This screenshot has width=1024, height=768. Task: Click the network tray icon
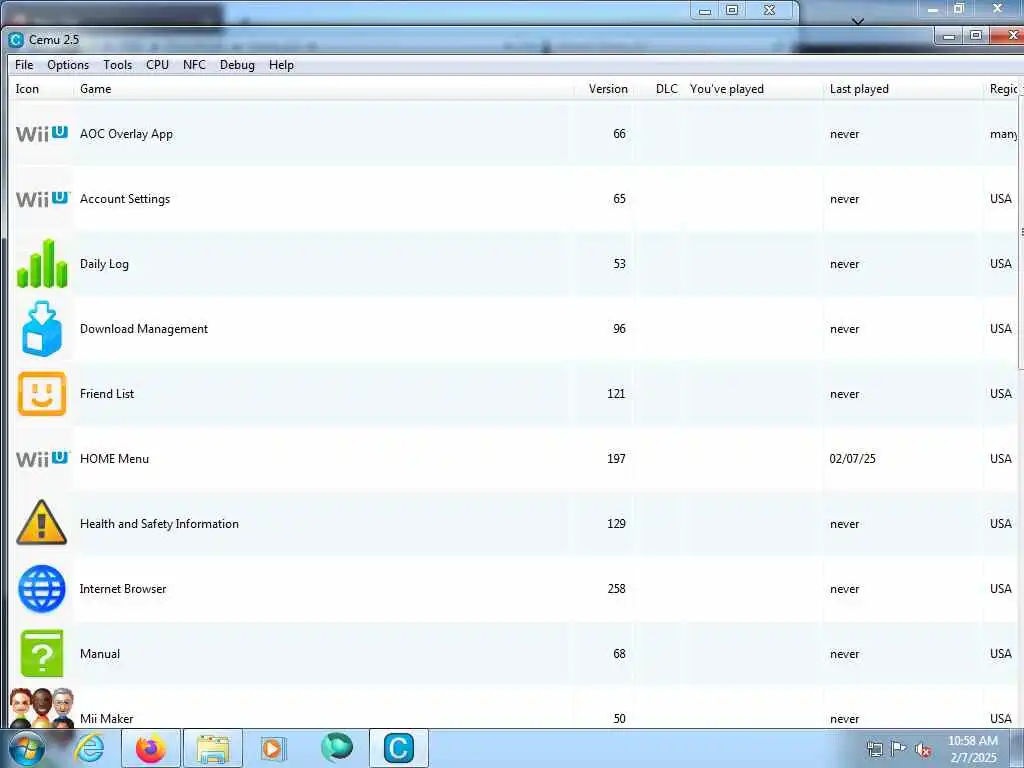pyautogui.click(x=874, y=749)
